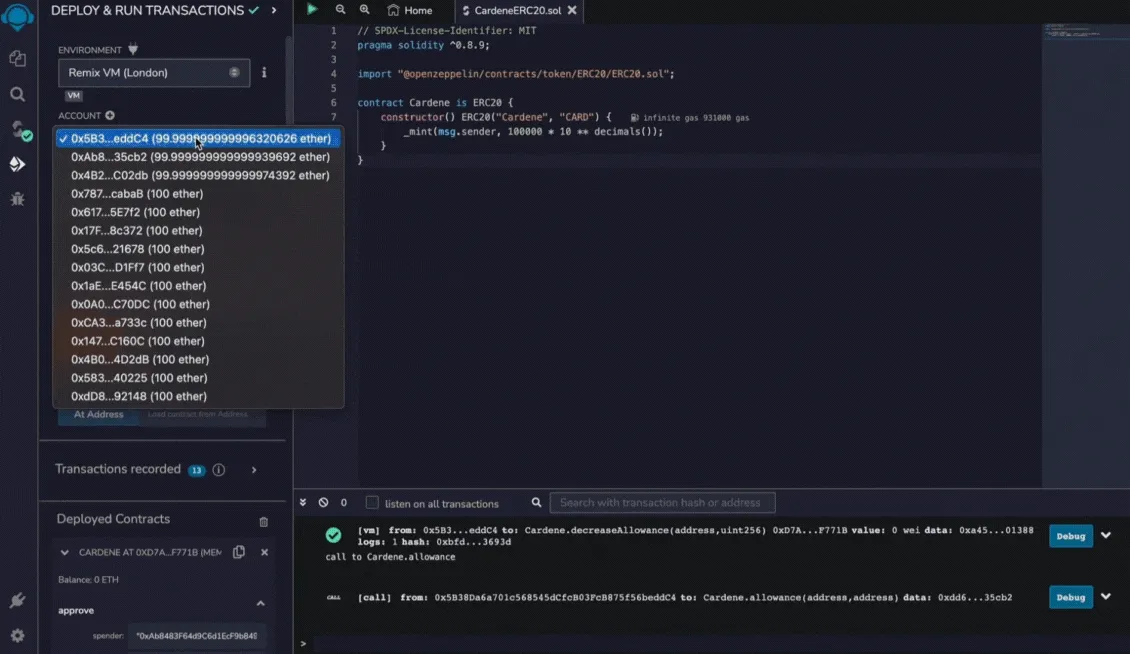Open the Solidity compiler sidebar icon
This screenshot has height=654, width=1130.
coord(19,130)
